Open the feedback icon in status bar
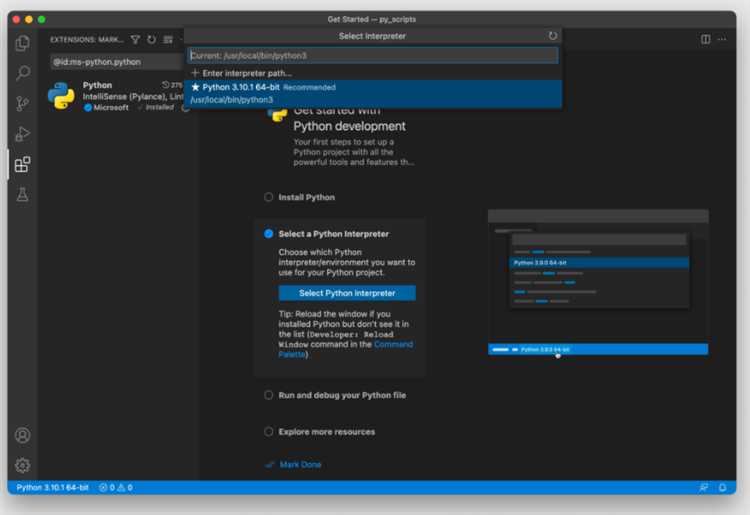Screen dimensions: 750x515 click(x=704, y=488)
